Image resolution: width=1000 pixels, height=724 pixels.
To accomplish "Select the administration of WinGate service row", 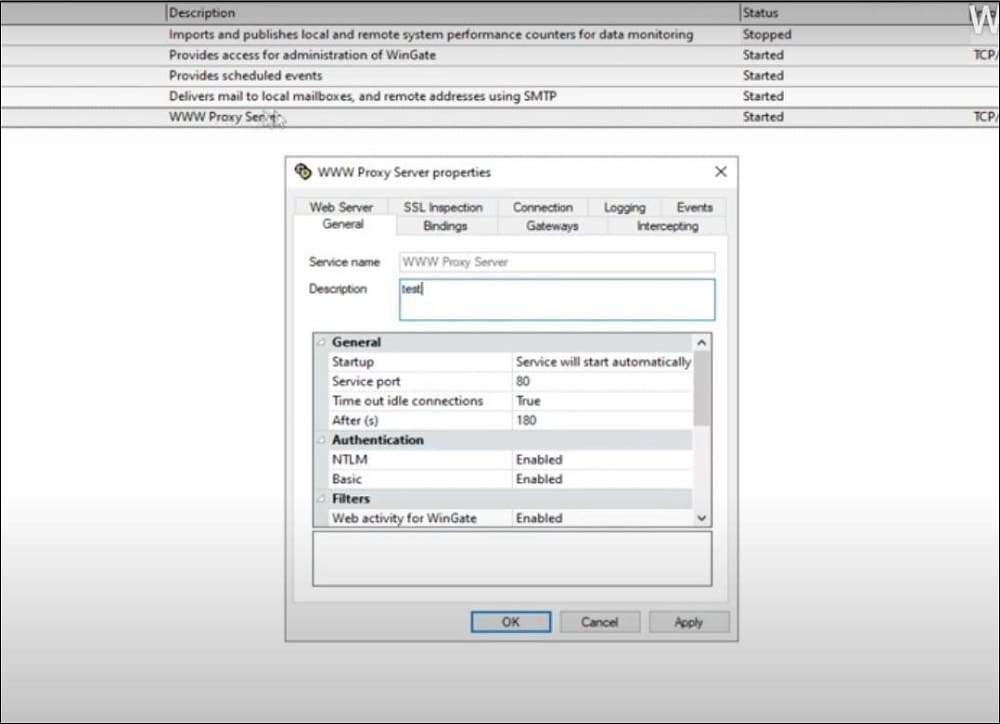I will click(500, 55).
